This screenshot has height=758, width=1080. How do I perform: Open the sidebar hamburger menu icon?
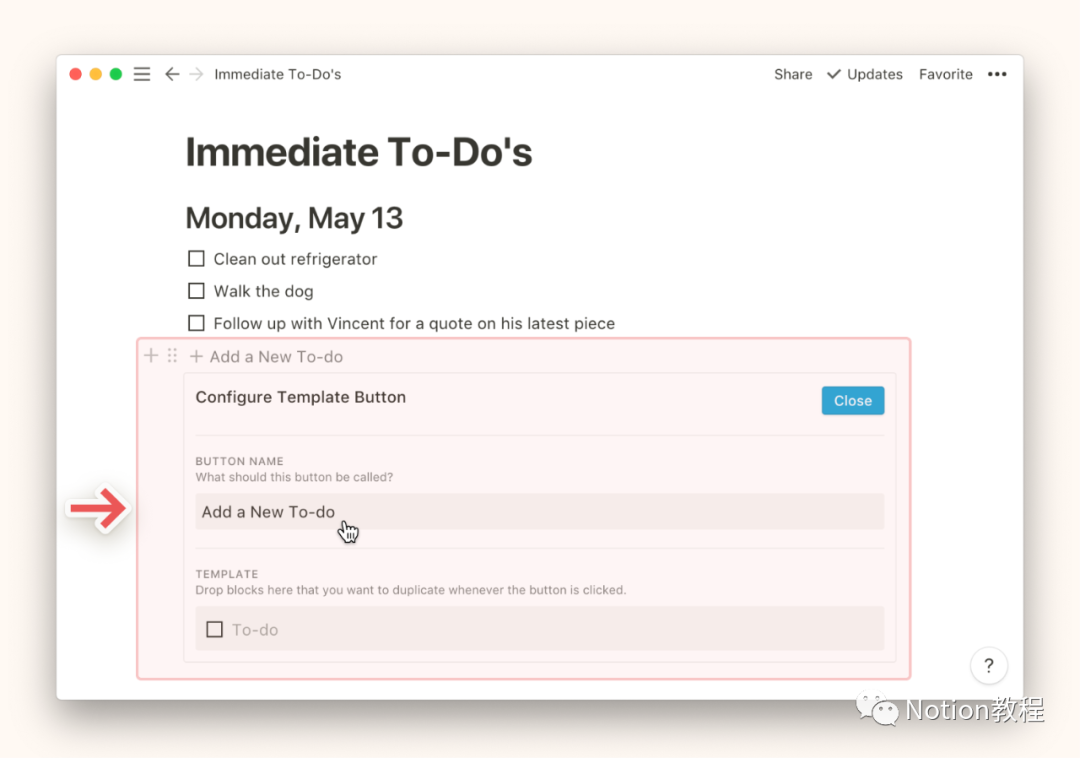[142, 74]
